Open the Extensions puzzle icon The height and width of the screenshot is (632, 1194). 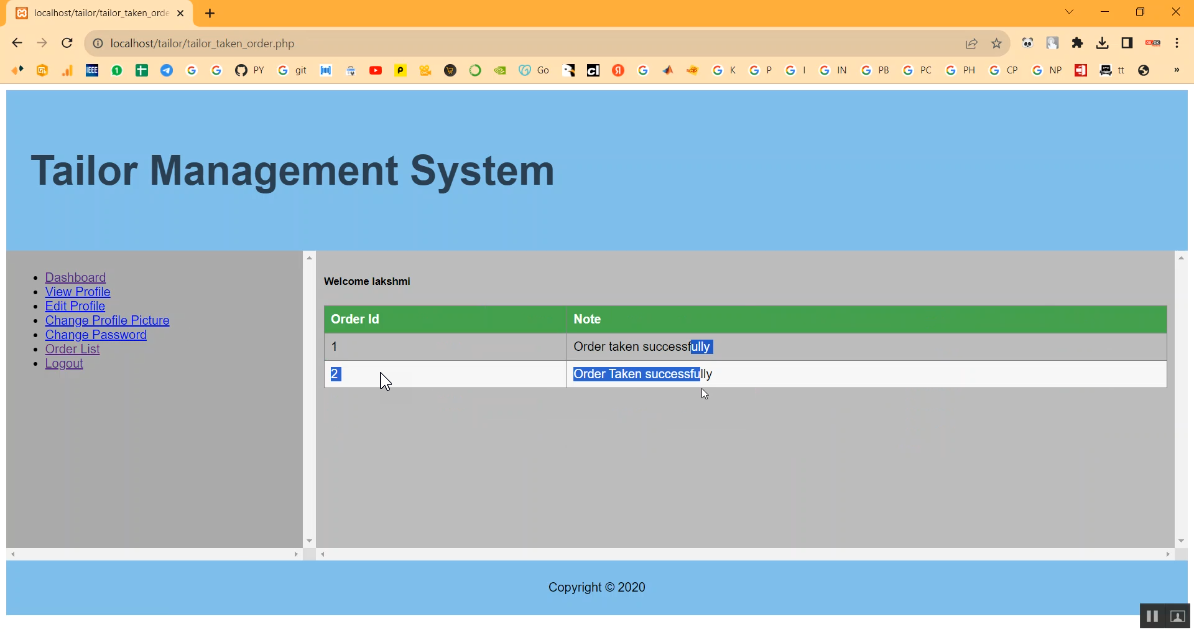1077,43
